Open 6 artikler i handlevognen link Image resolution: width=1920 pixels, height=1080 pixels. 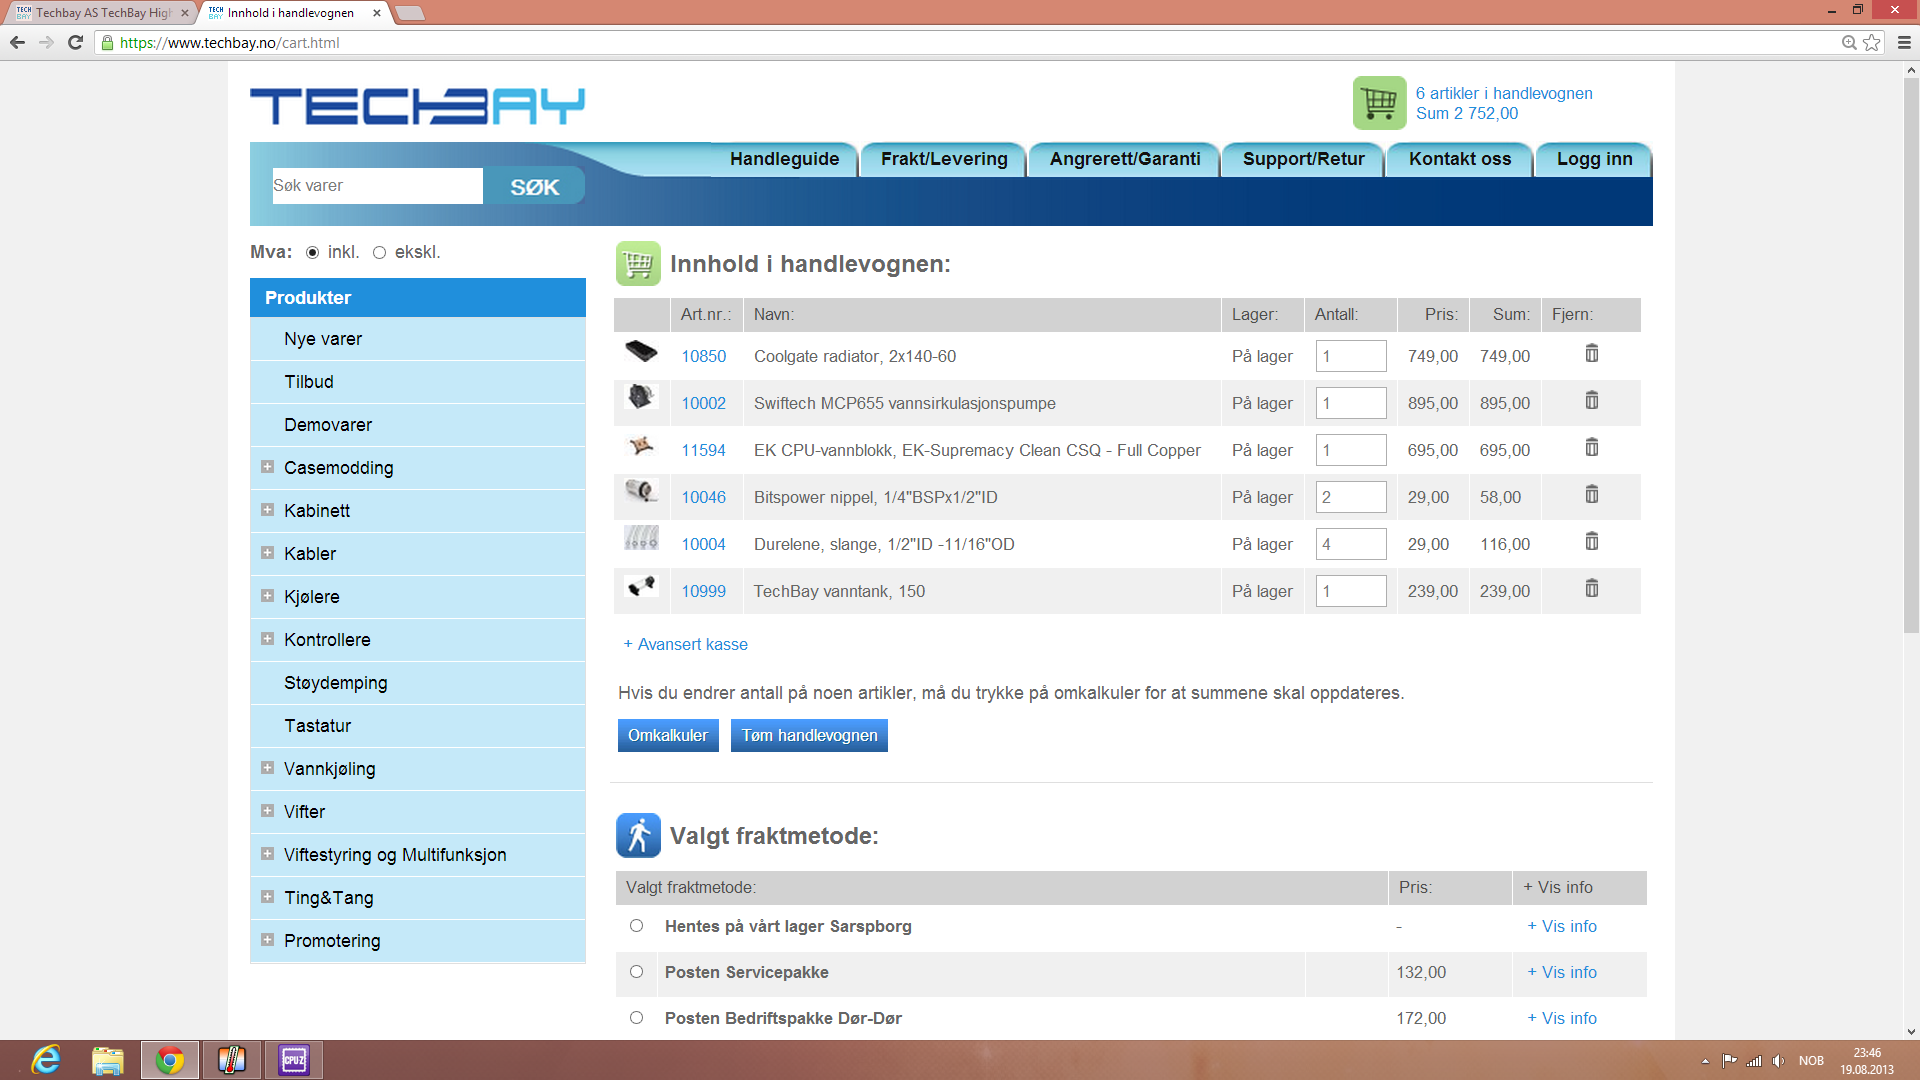pos(1504,93)
